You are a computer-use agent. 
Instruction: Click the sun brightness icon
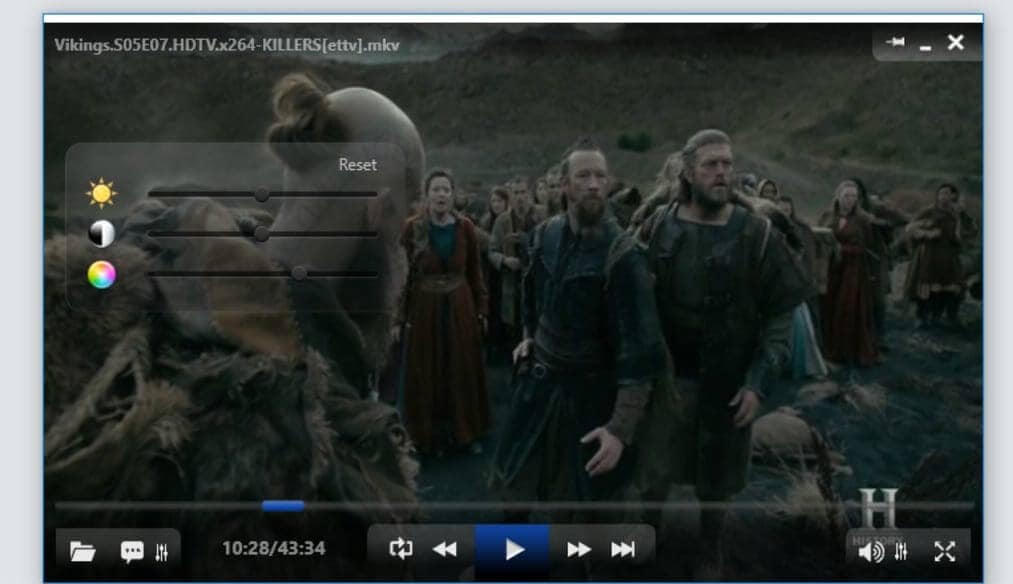pyautogui.click(x=101, y=193)
